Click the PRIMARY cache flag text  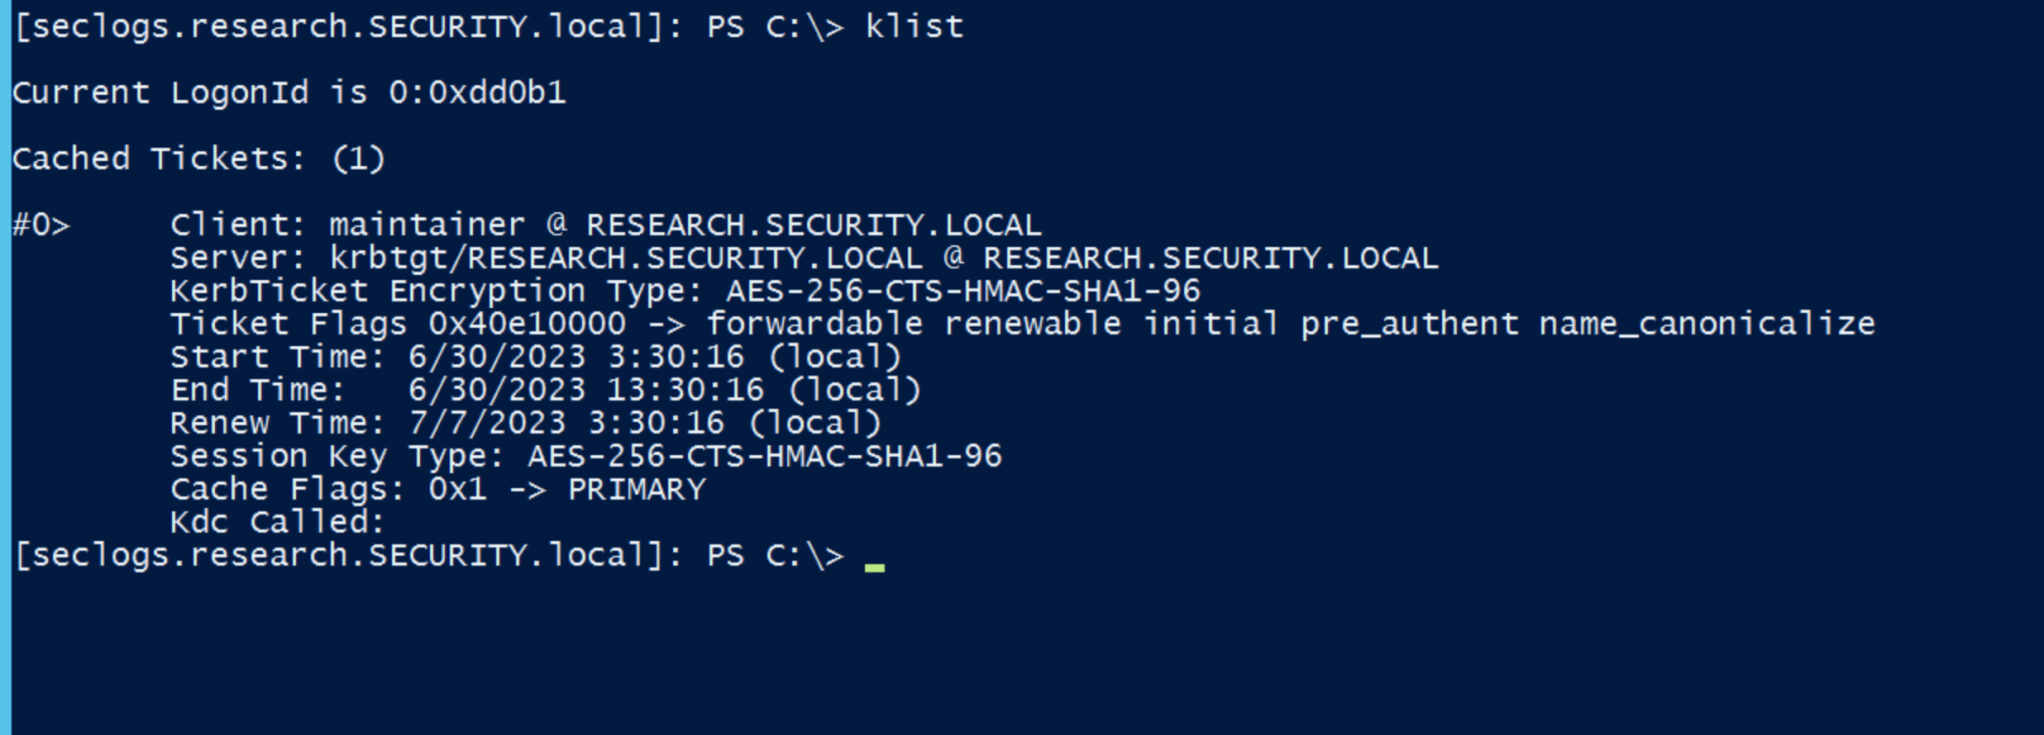tap(636, 489)
